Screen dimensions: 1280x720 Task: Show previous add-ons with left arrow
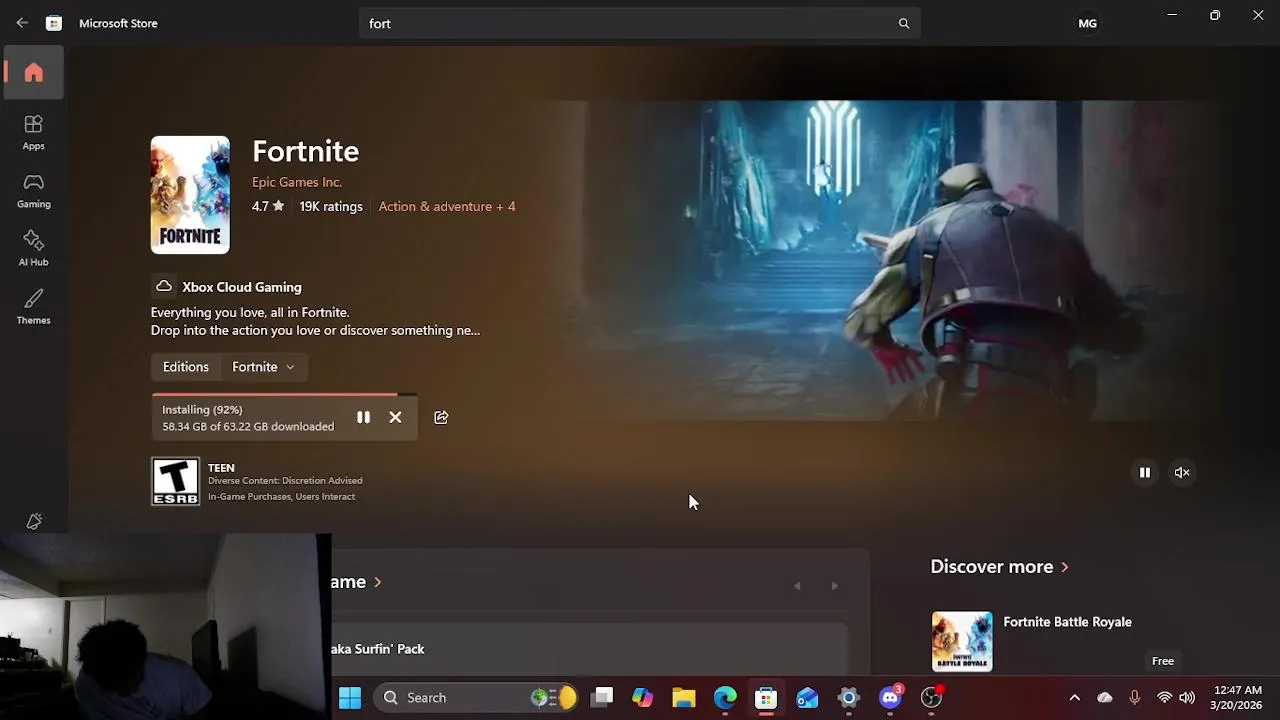coord(797,586)
